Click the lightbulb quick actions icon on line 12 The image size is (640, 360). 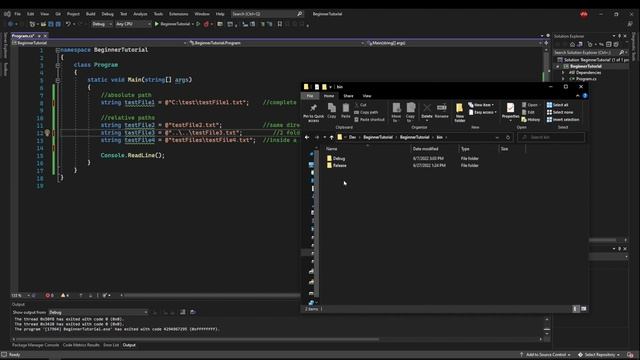coord(47,133)
